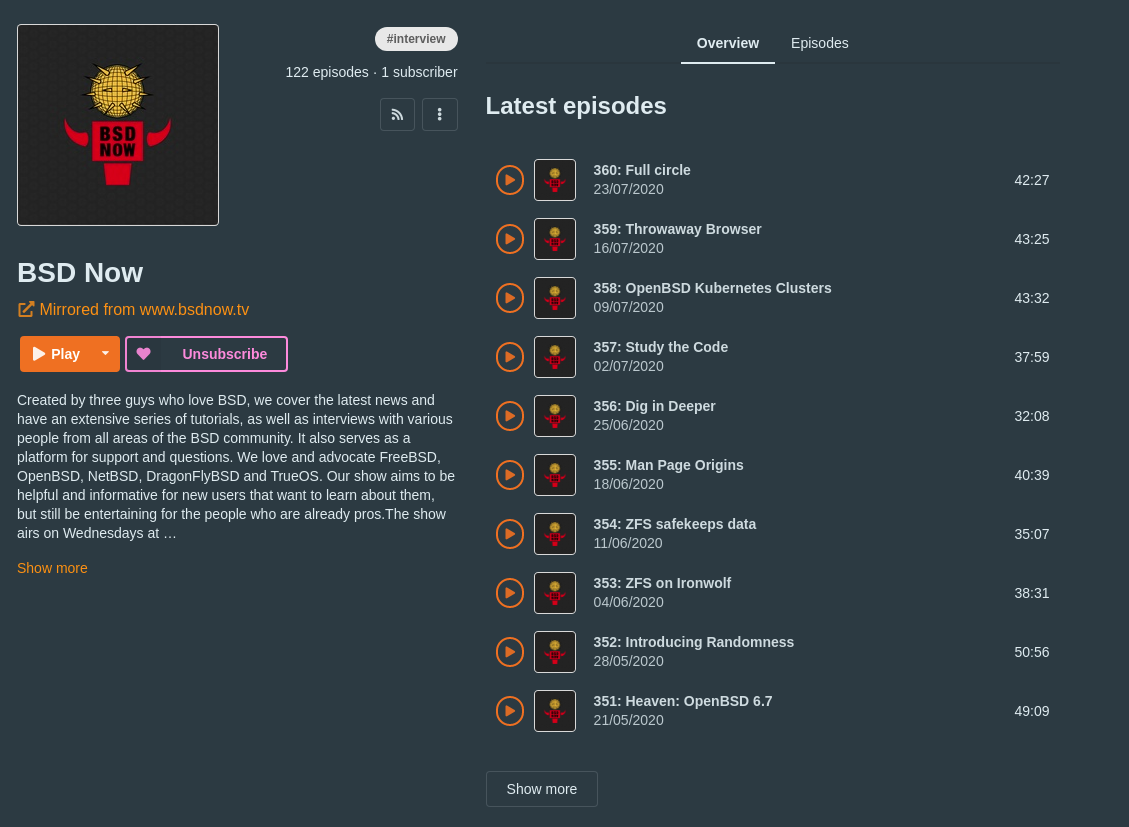Switch to the Episodes tab
Viewport: 1129px width, 827px height.
pyautogui.click(x=819, y=43)
